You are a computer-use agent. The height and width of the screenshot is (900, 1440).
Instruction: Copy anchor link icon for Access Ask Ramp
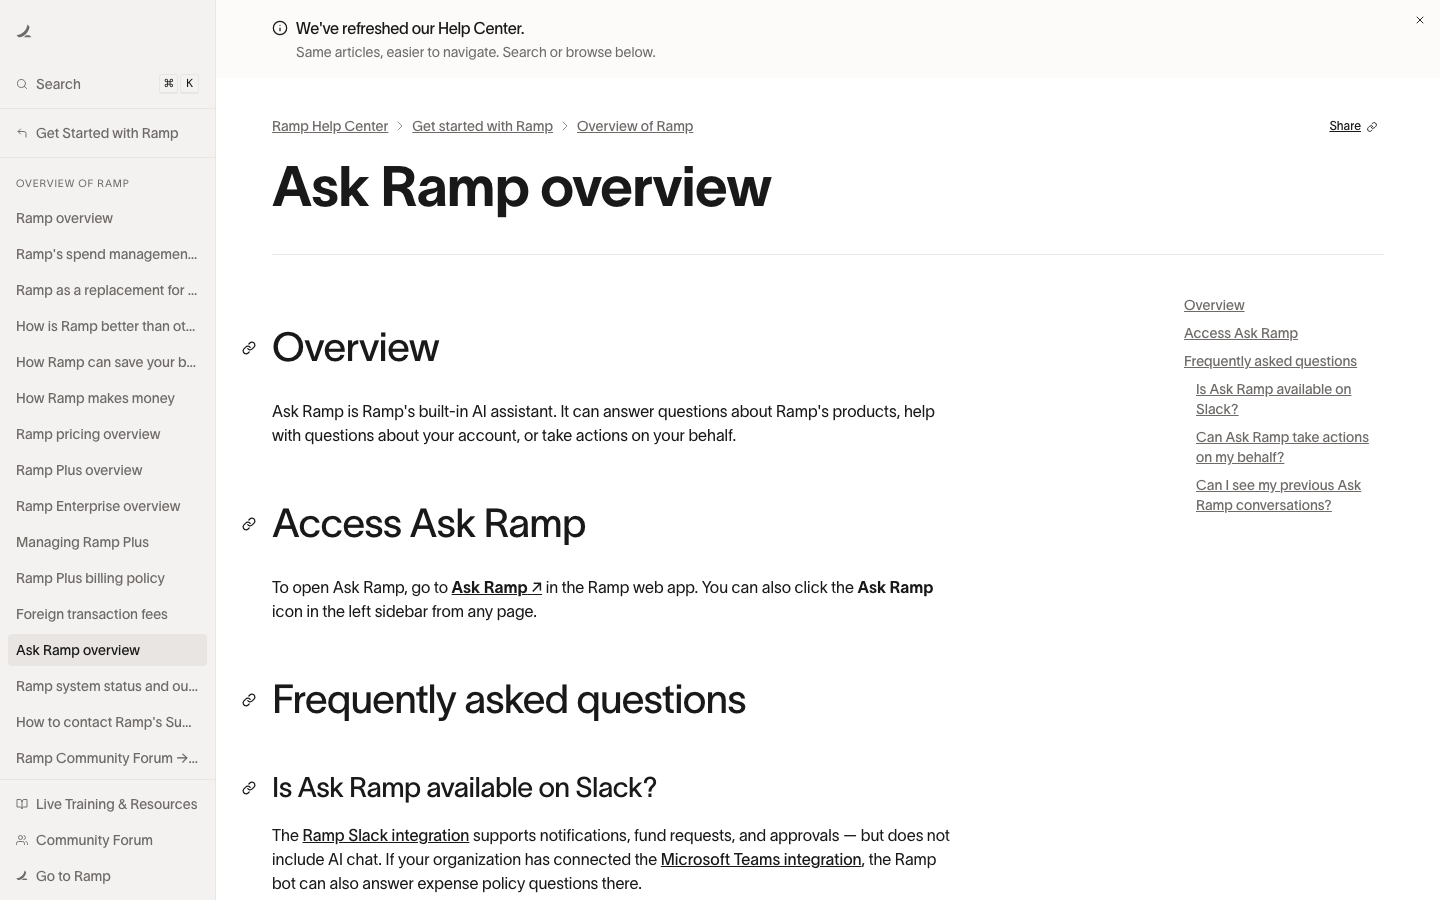click(249, 524)
